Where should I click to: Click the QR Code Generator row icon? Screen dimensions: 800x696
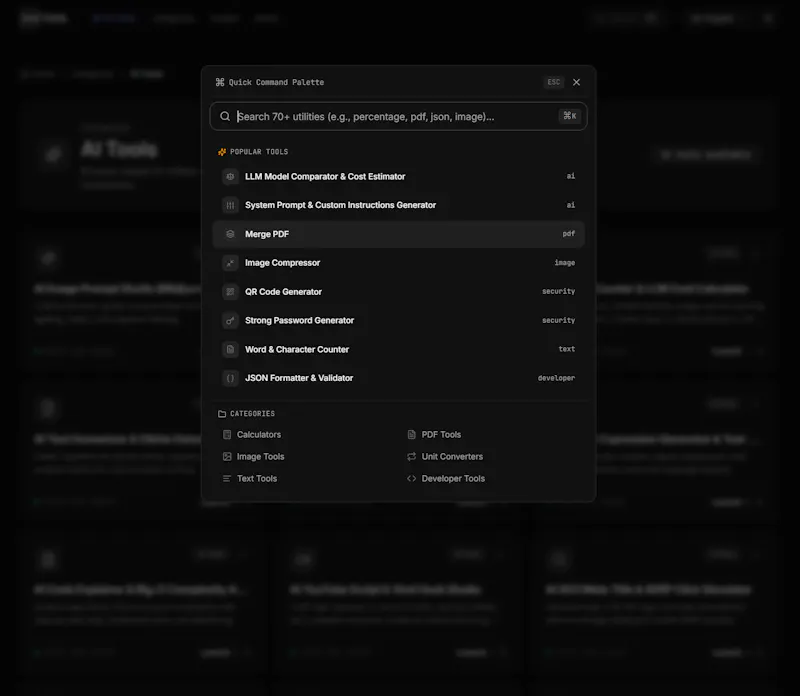point(230,292)
